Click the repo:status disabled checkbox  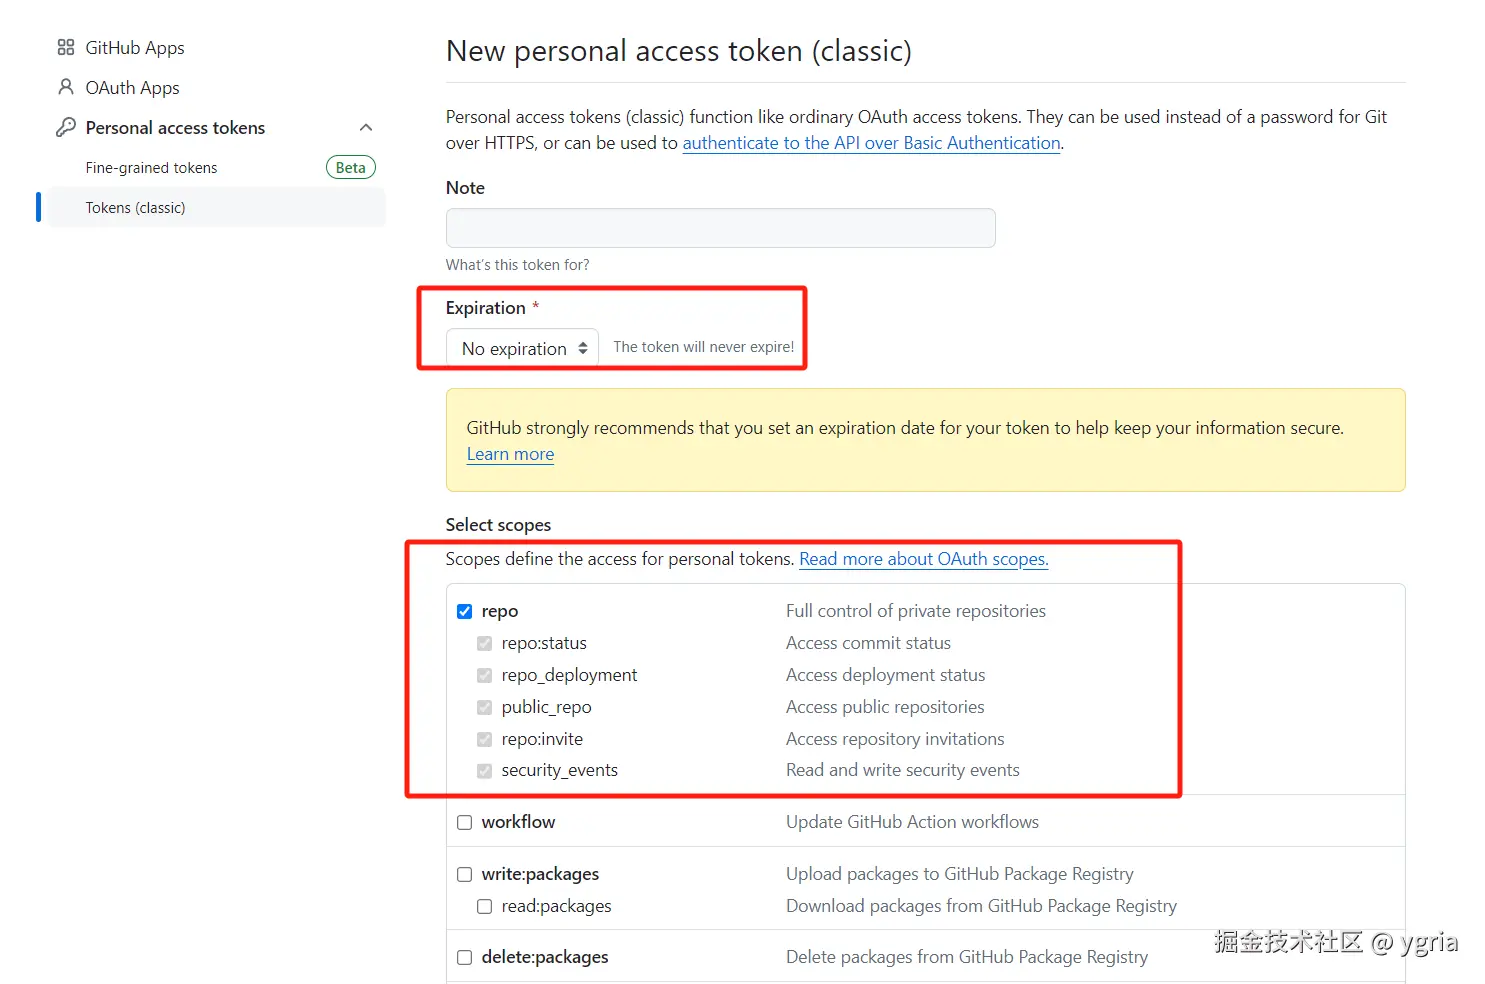point(484,643)
